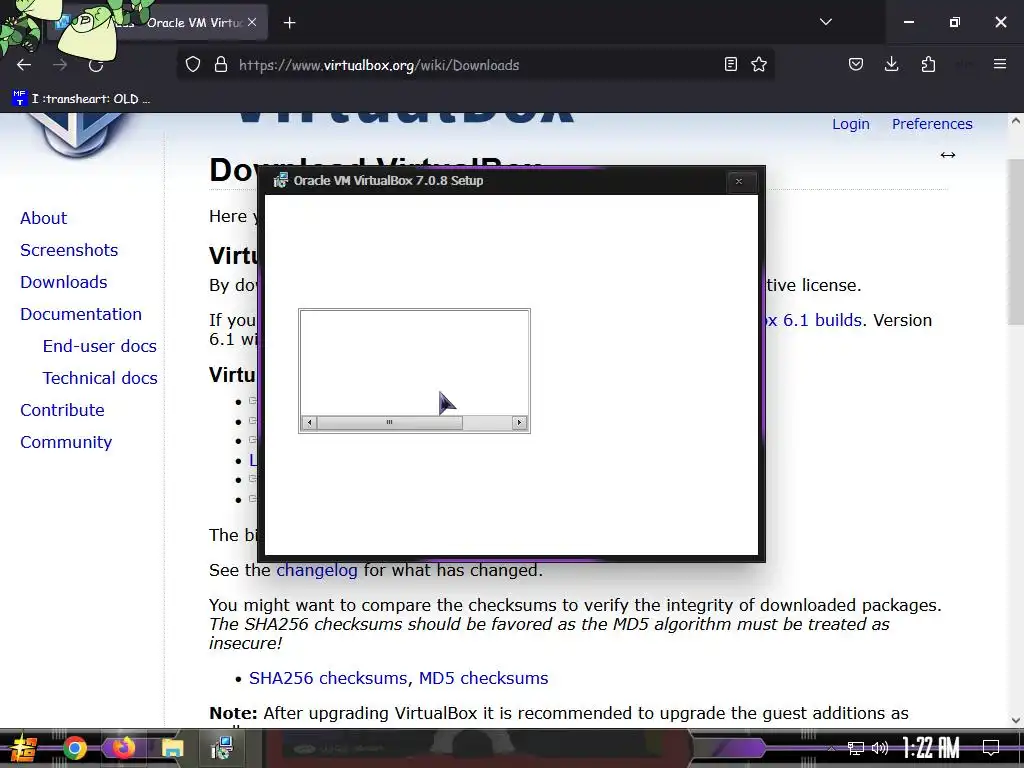Switch to Firefox in the taskbar
Screen dimensions: 1024x768
(123, 748)
